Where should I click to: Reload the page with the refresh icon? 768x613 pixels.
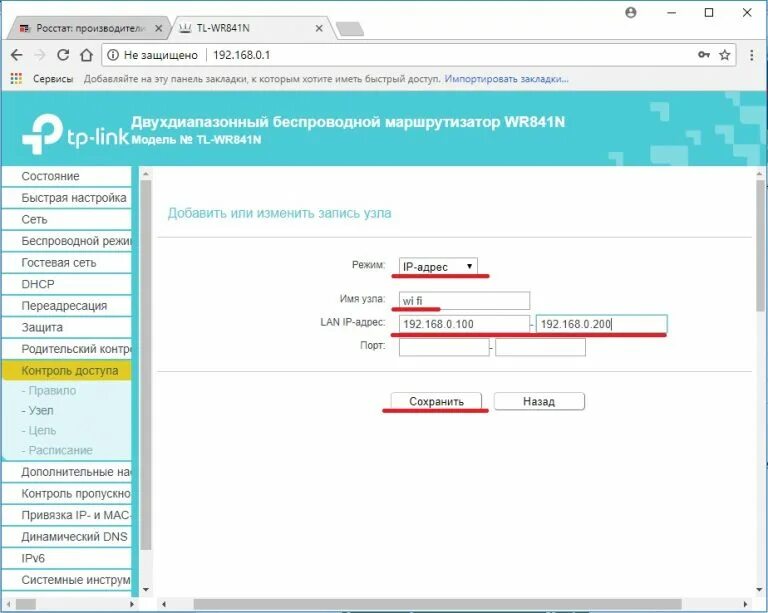(63, 55)
